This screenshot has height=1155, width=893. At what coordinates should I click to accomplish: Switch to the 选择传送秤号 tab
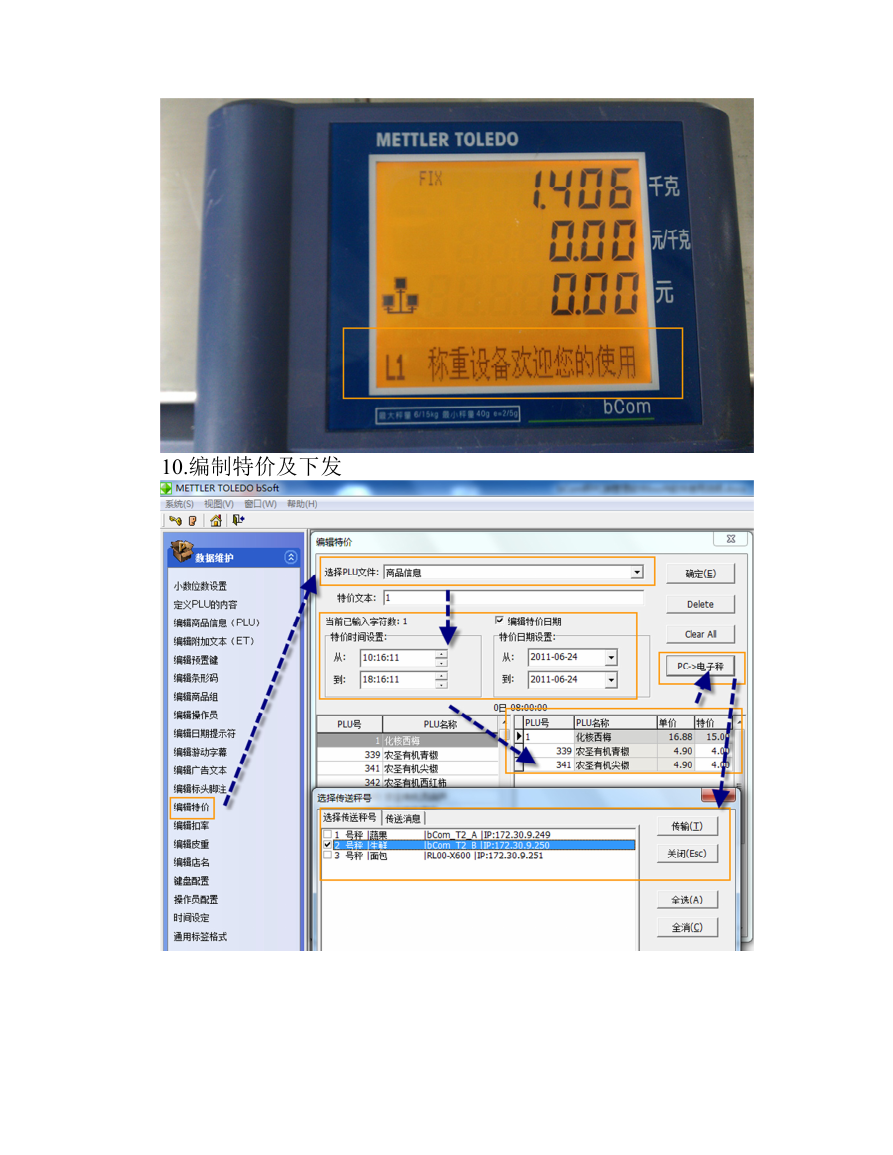tap(349, 818)
